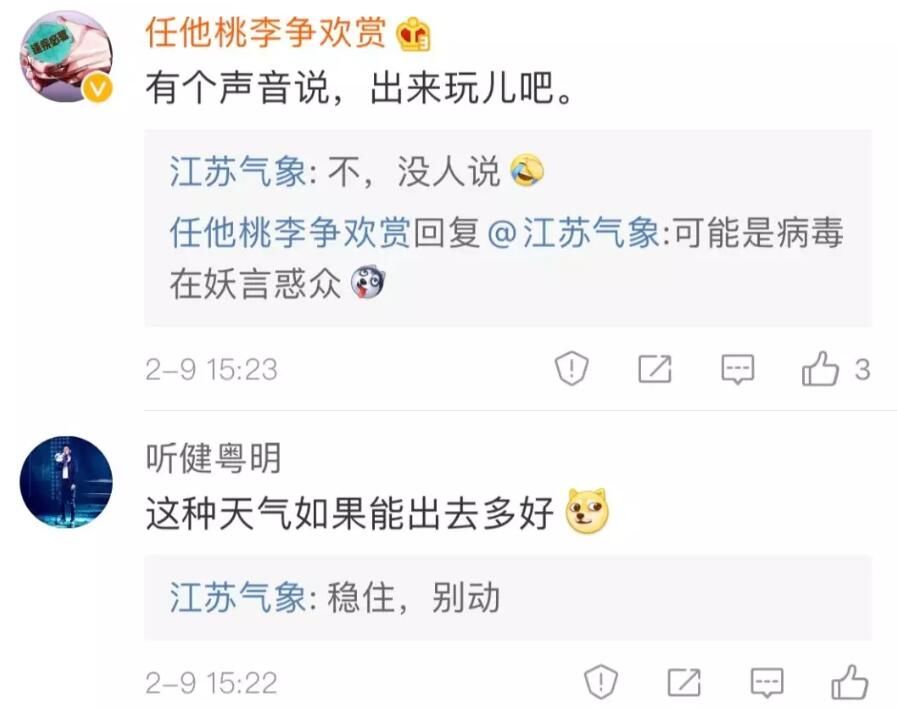Open the crown membership badge beside 任他桃李争欢赏

[x=414, y=34]
